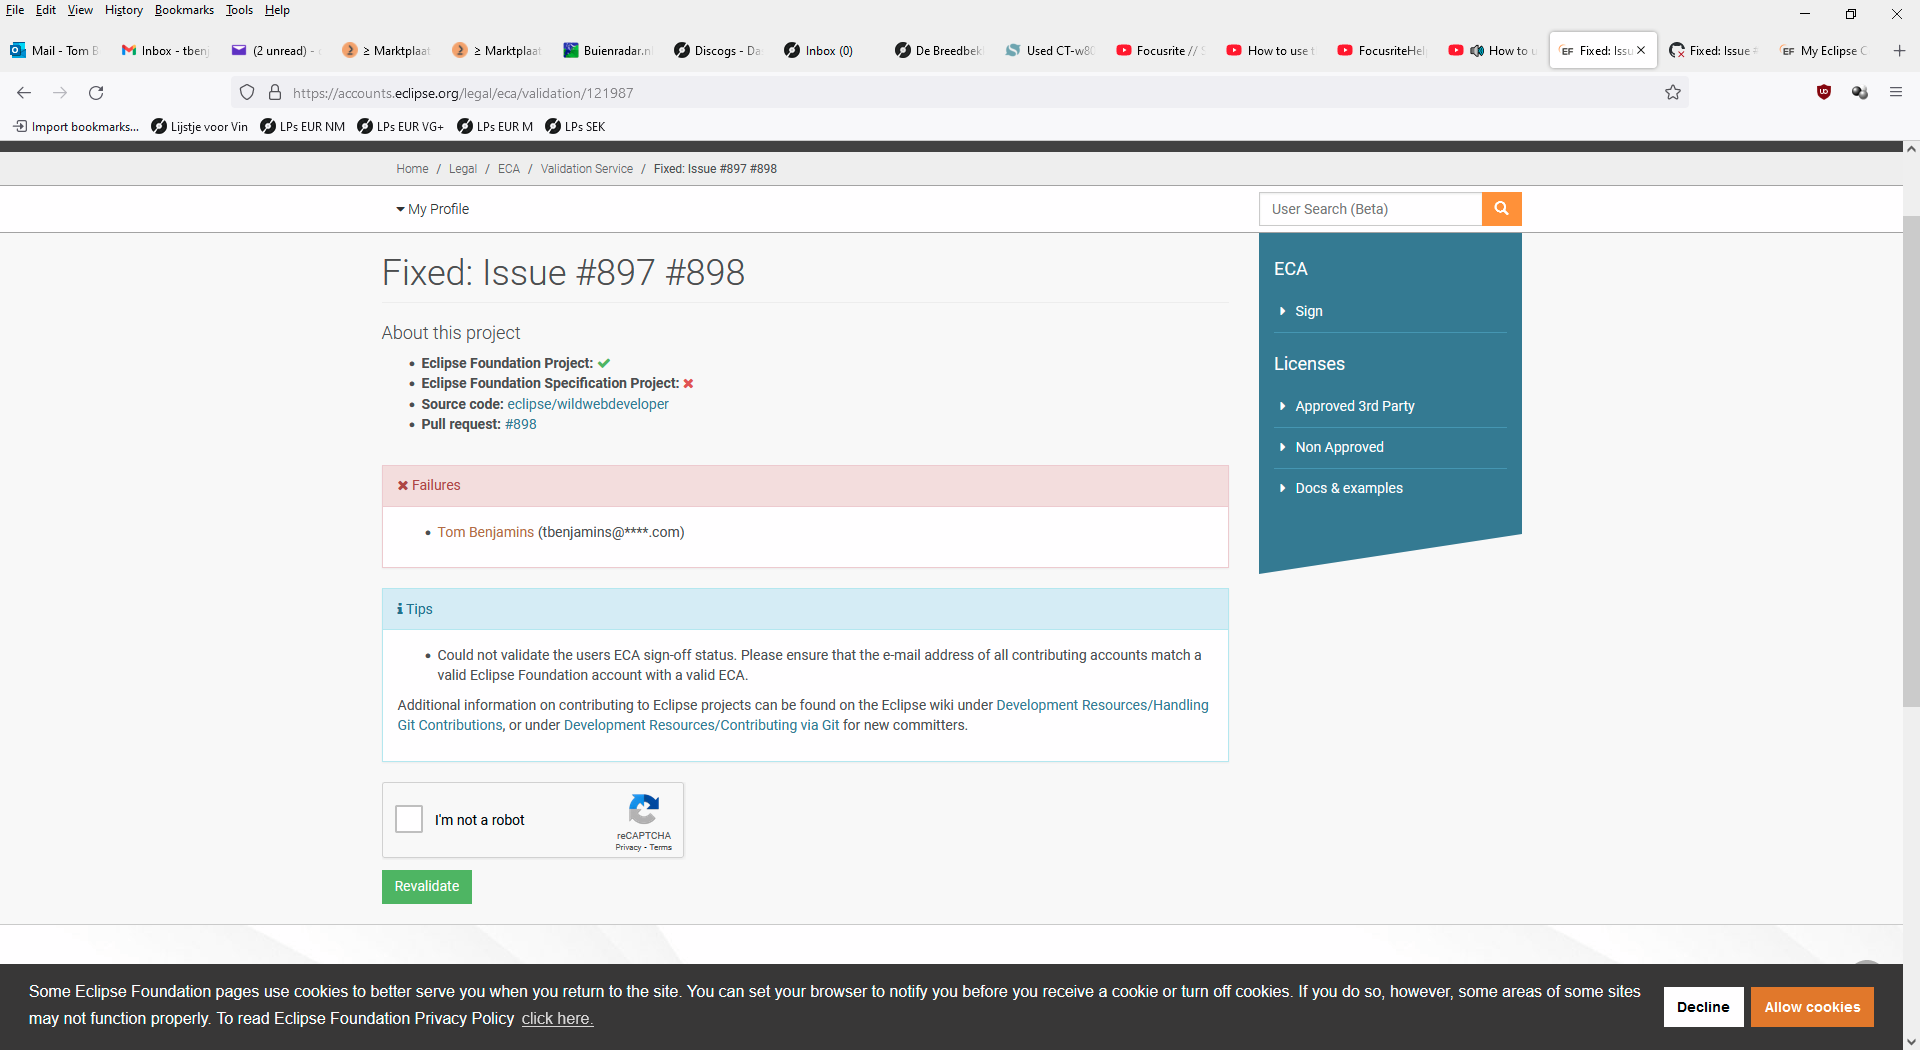
Task: Open the LPs EUR M bookmark
Action: click(495, 127)
